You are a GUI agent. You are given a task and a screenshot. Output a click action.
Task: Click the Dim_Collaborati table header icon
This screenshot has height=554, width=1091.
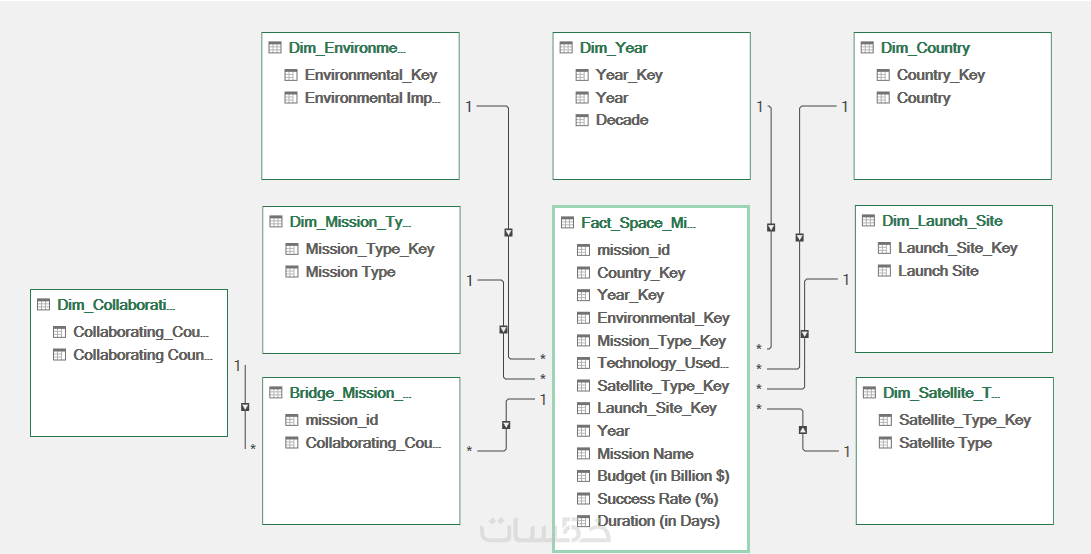point(43,305)
